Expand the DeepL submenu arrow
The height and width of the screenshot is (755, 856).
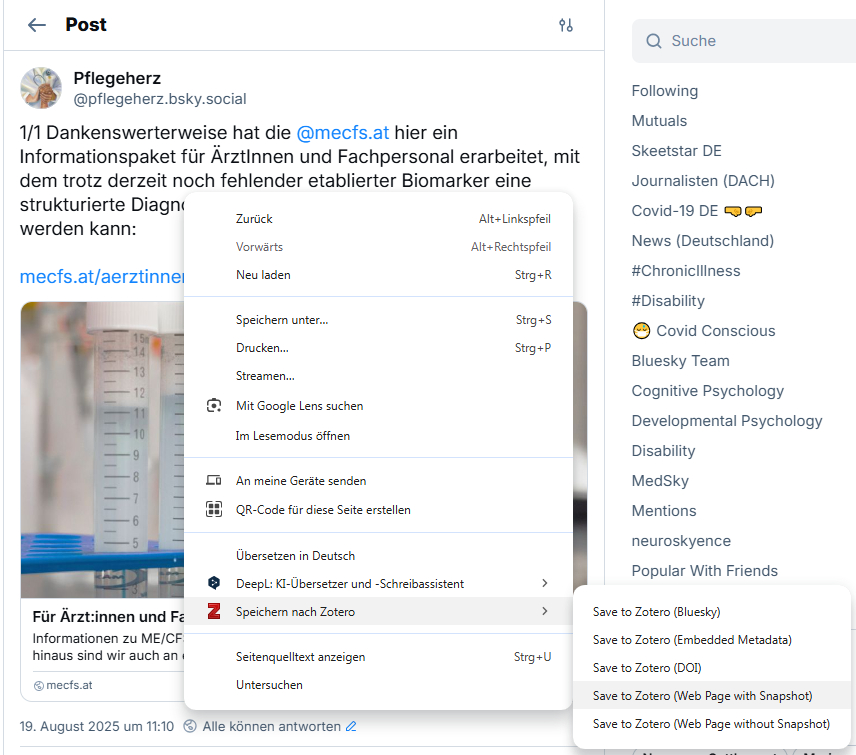coord(544,583)
